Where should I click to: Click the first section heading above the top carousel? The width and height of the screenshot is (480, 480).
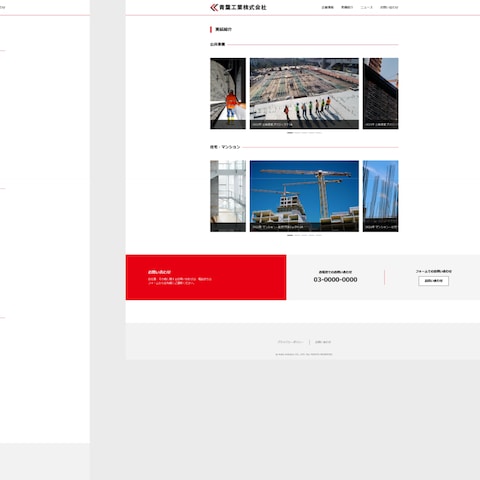(217, 44)
